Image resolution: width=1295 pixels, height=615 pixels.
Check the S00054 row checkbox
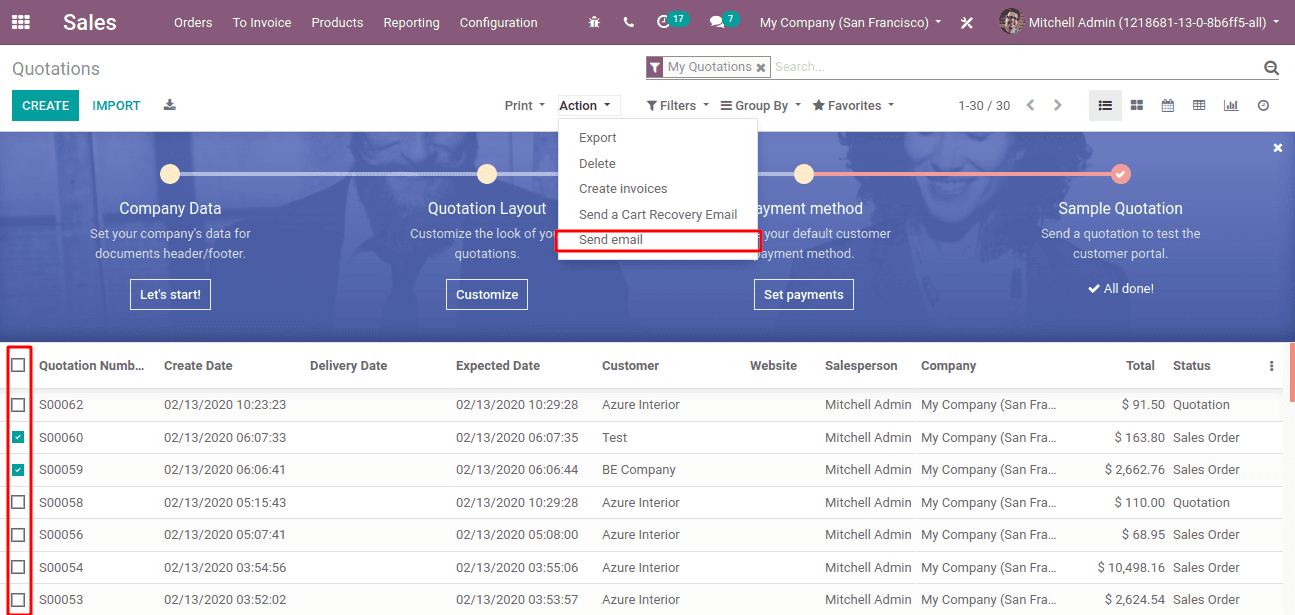(x=18, y=567)
